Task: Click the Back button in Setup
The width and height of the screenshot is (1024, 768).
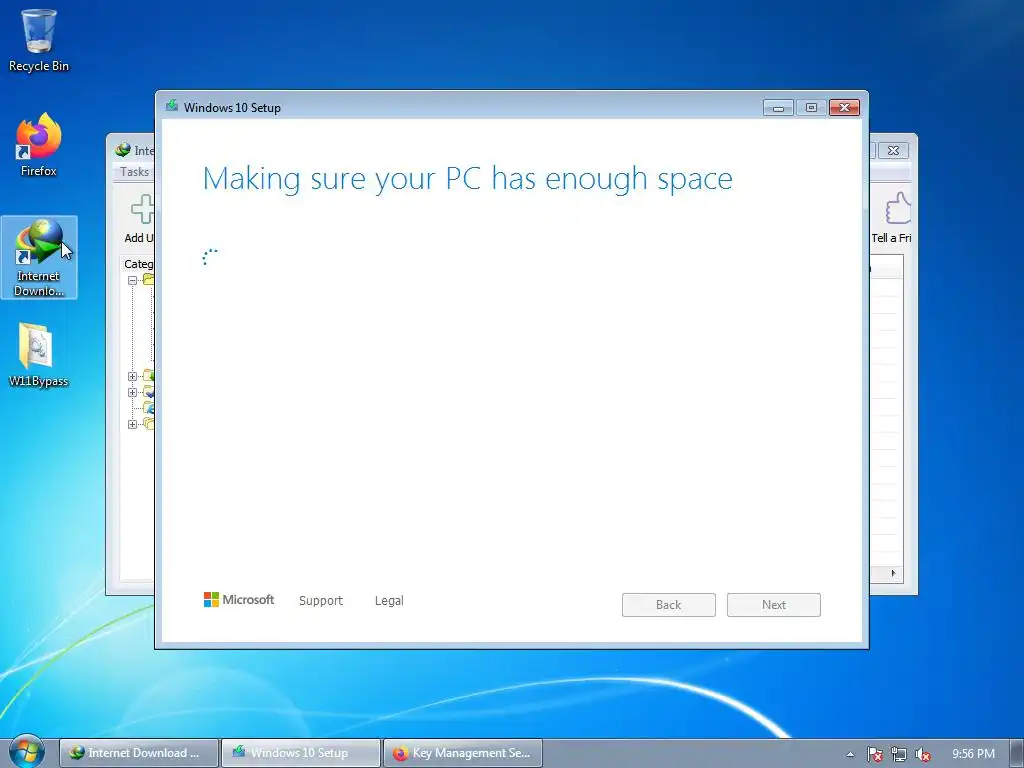Action: [x=669, y=605]
